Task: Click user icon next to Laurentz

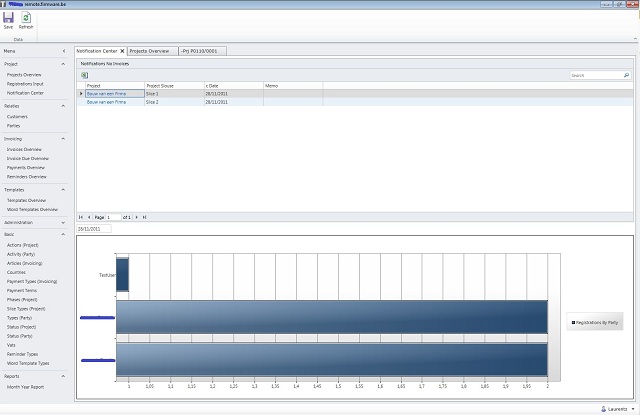Action: pos(603,408)
